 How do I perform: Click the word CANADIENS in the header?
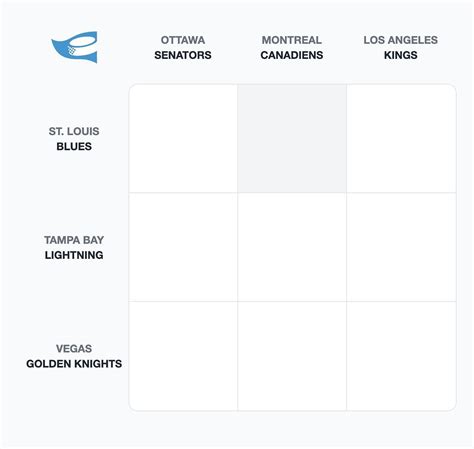click(x=292, y=55)
